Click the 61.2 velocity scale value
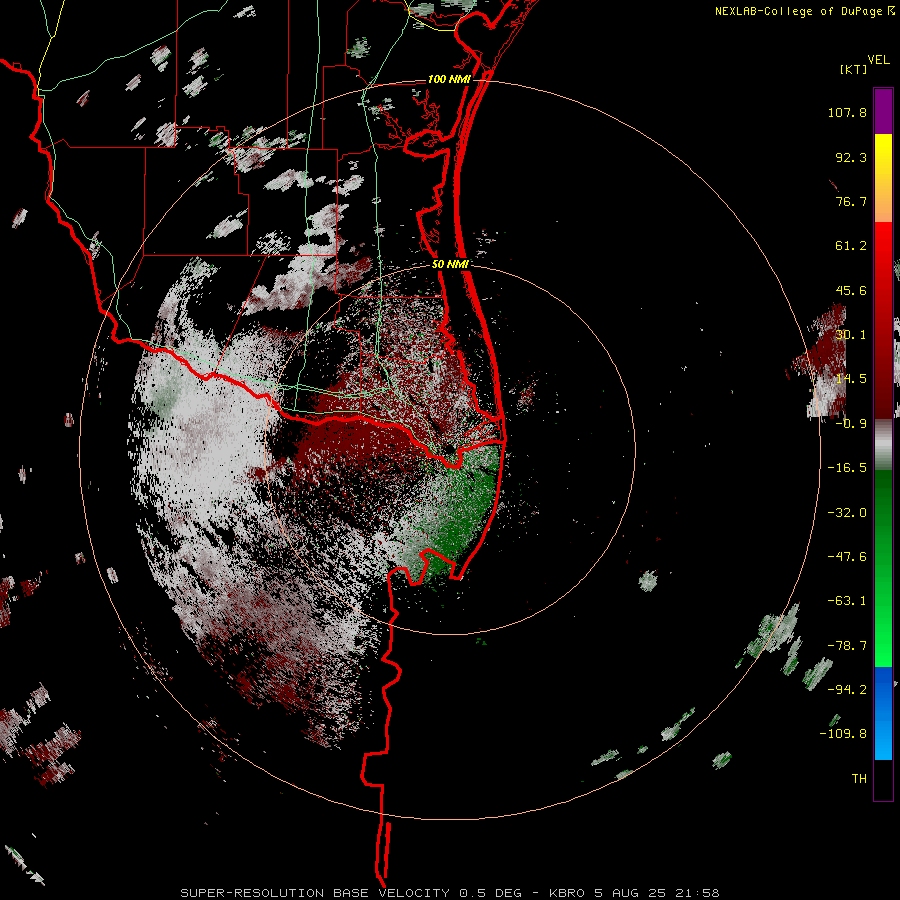Viewport: 900px width, 900px height. click(851, 246)
